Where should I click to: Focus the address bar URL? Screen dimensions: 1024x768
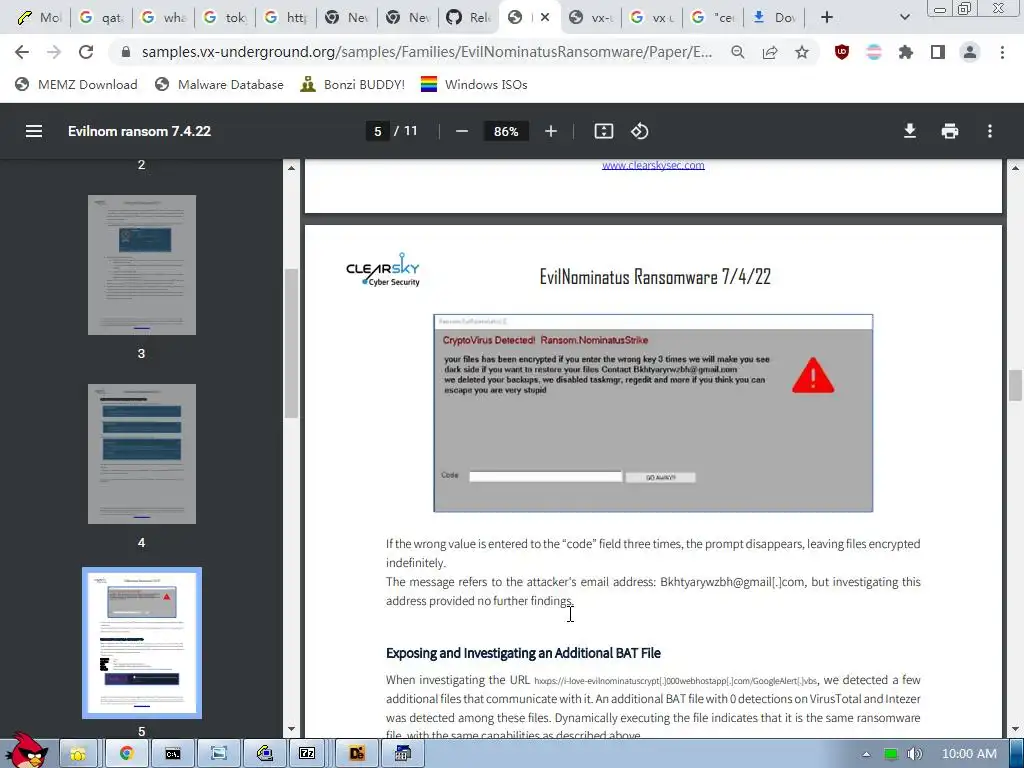426,52
